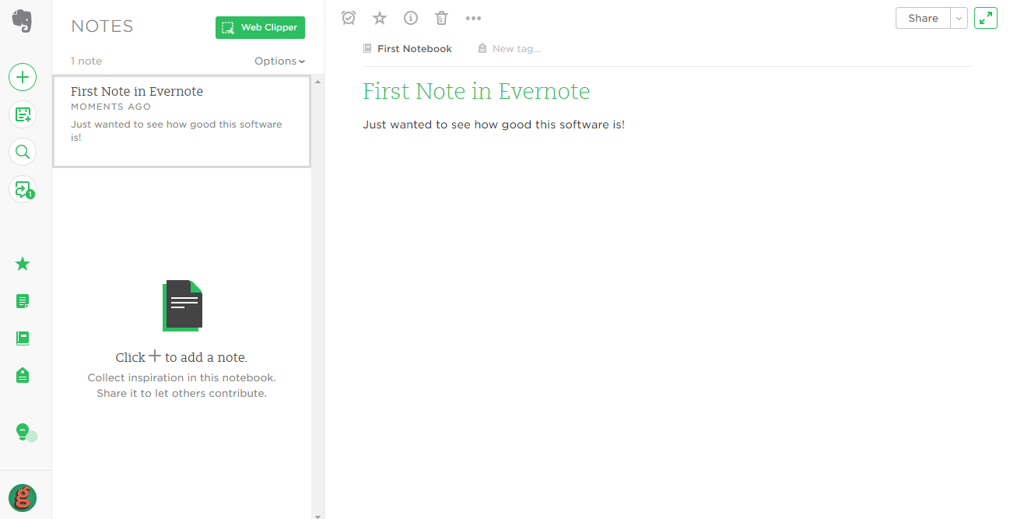This screenshot has width=1010, height=519.
Task: Open Notes list icon in sidebar
Action: click(23, 301)
